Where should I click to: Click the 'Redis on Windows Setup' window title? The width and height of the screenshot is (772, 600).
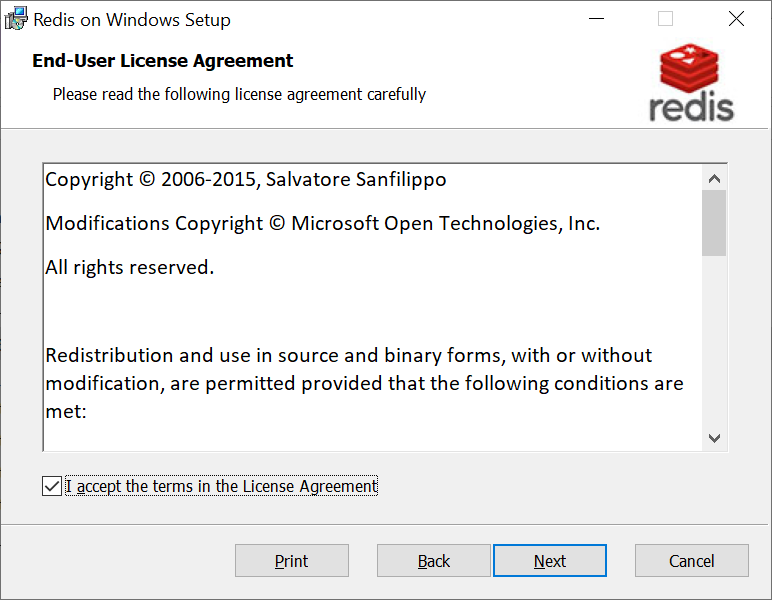pyautogui.click(x=132, y=20)
